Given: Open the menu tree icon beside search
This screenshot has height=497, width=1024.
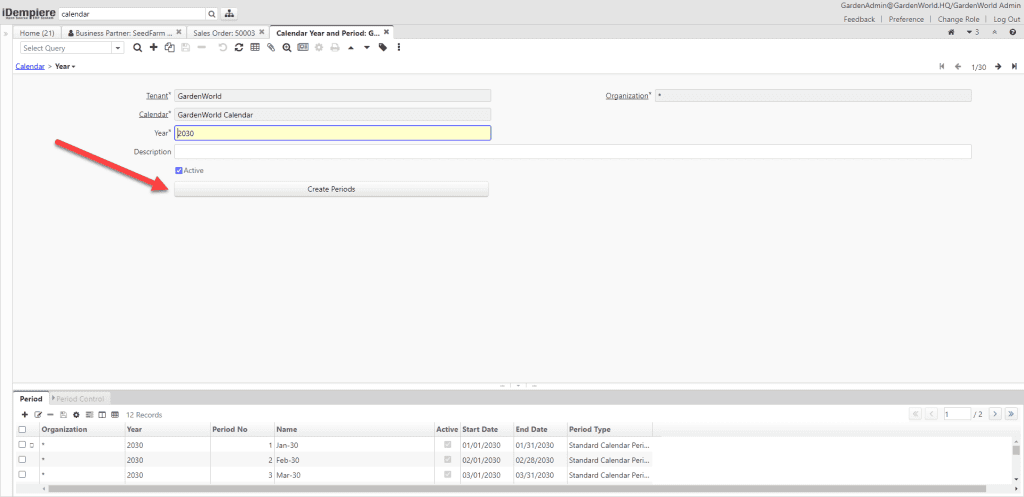Looking at the screenshot, I should point(229,14).
